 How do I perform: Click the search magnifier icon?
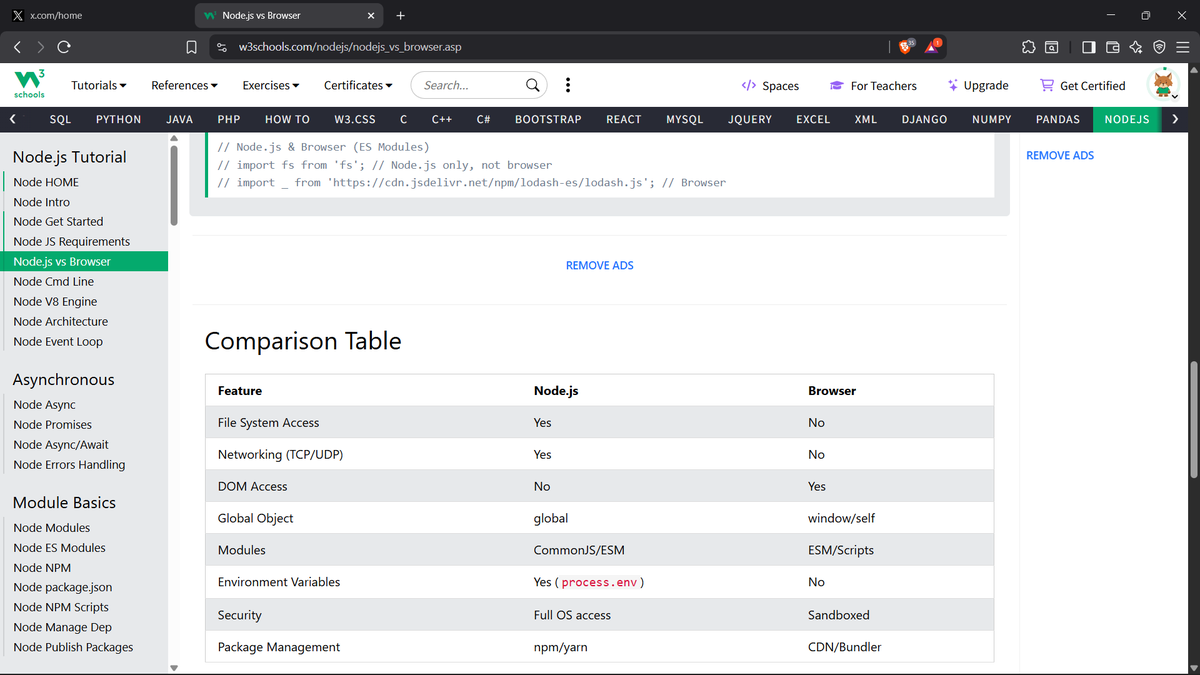(x=534, y=85)
